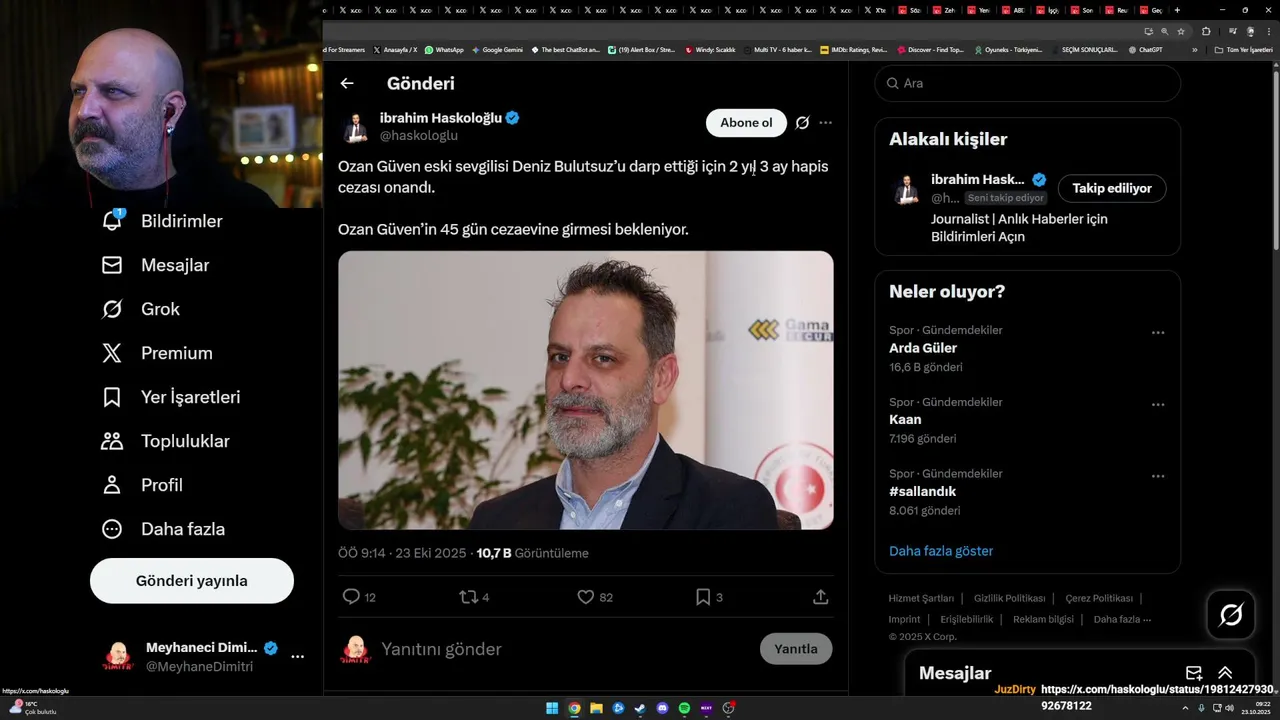Screen dimensions: 1280x720
Task: Expand the Mesajlar drawer with the double chevron
Action: 1225,673
